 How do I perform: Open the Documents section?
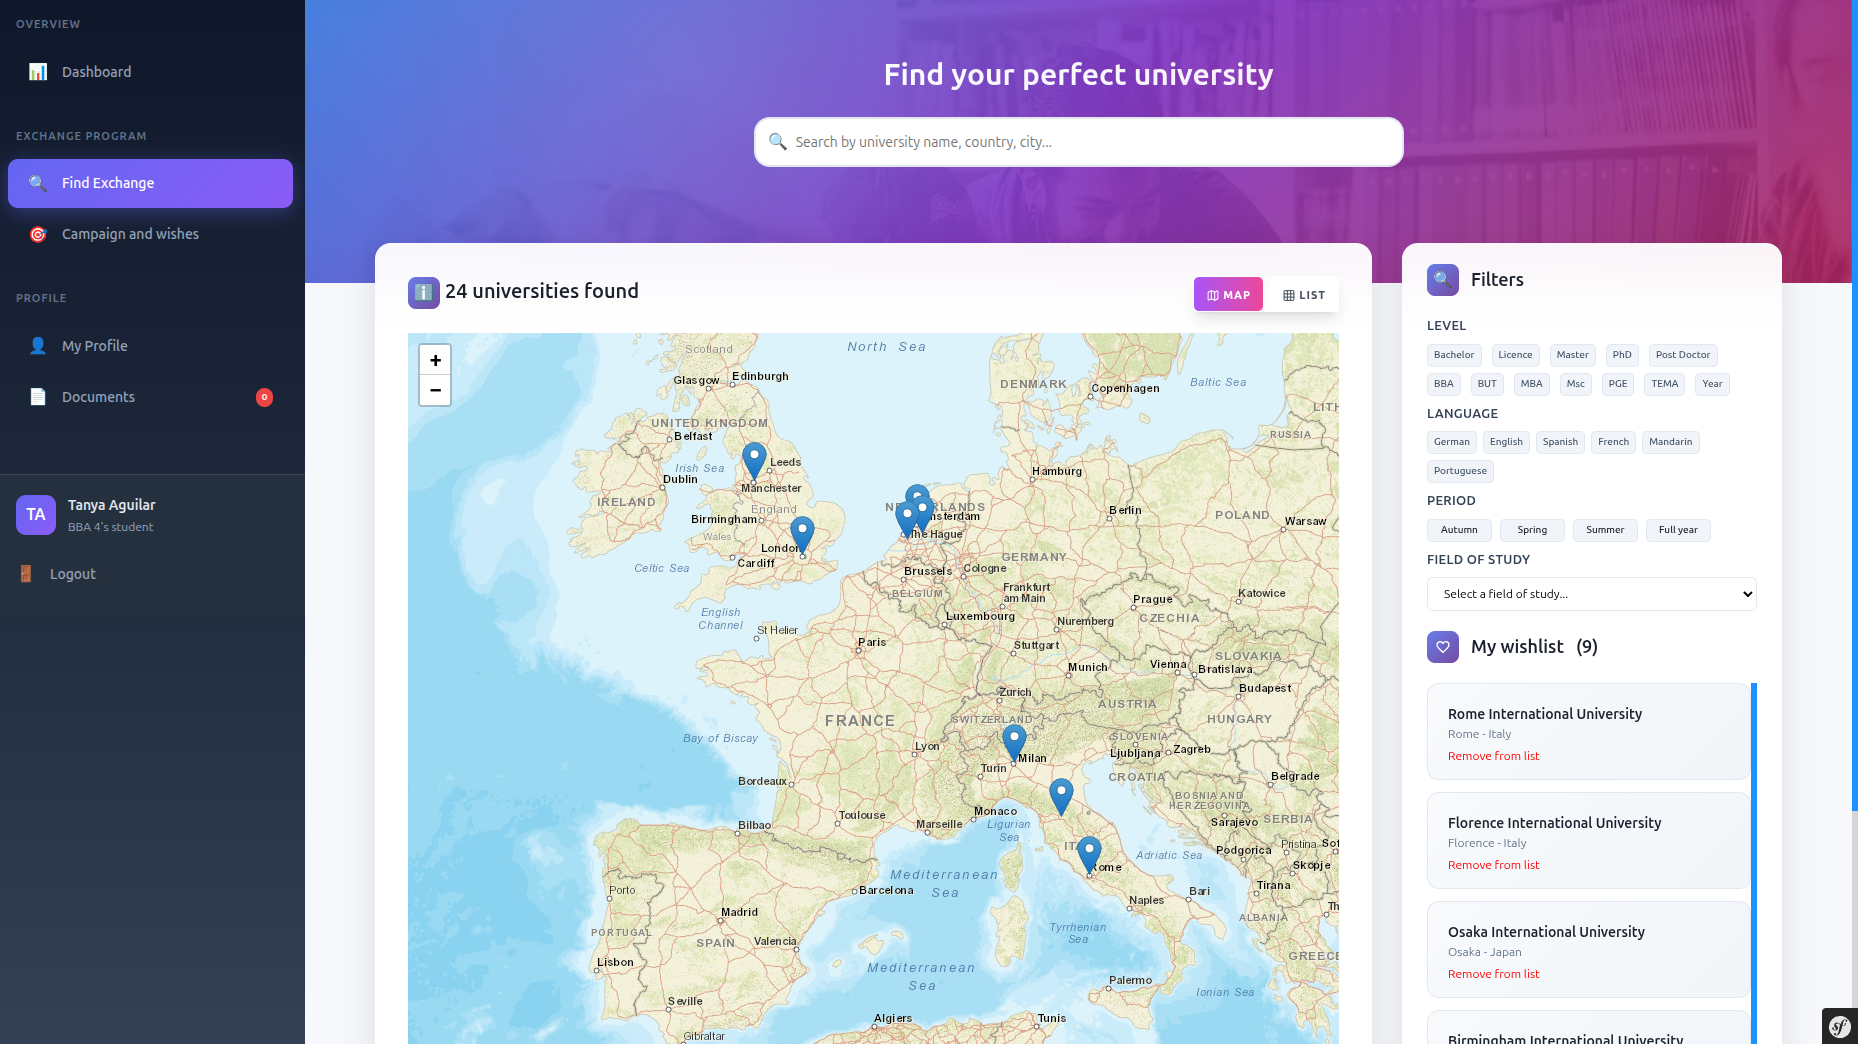[x=150, y=397]
